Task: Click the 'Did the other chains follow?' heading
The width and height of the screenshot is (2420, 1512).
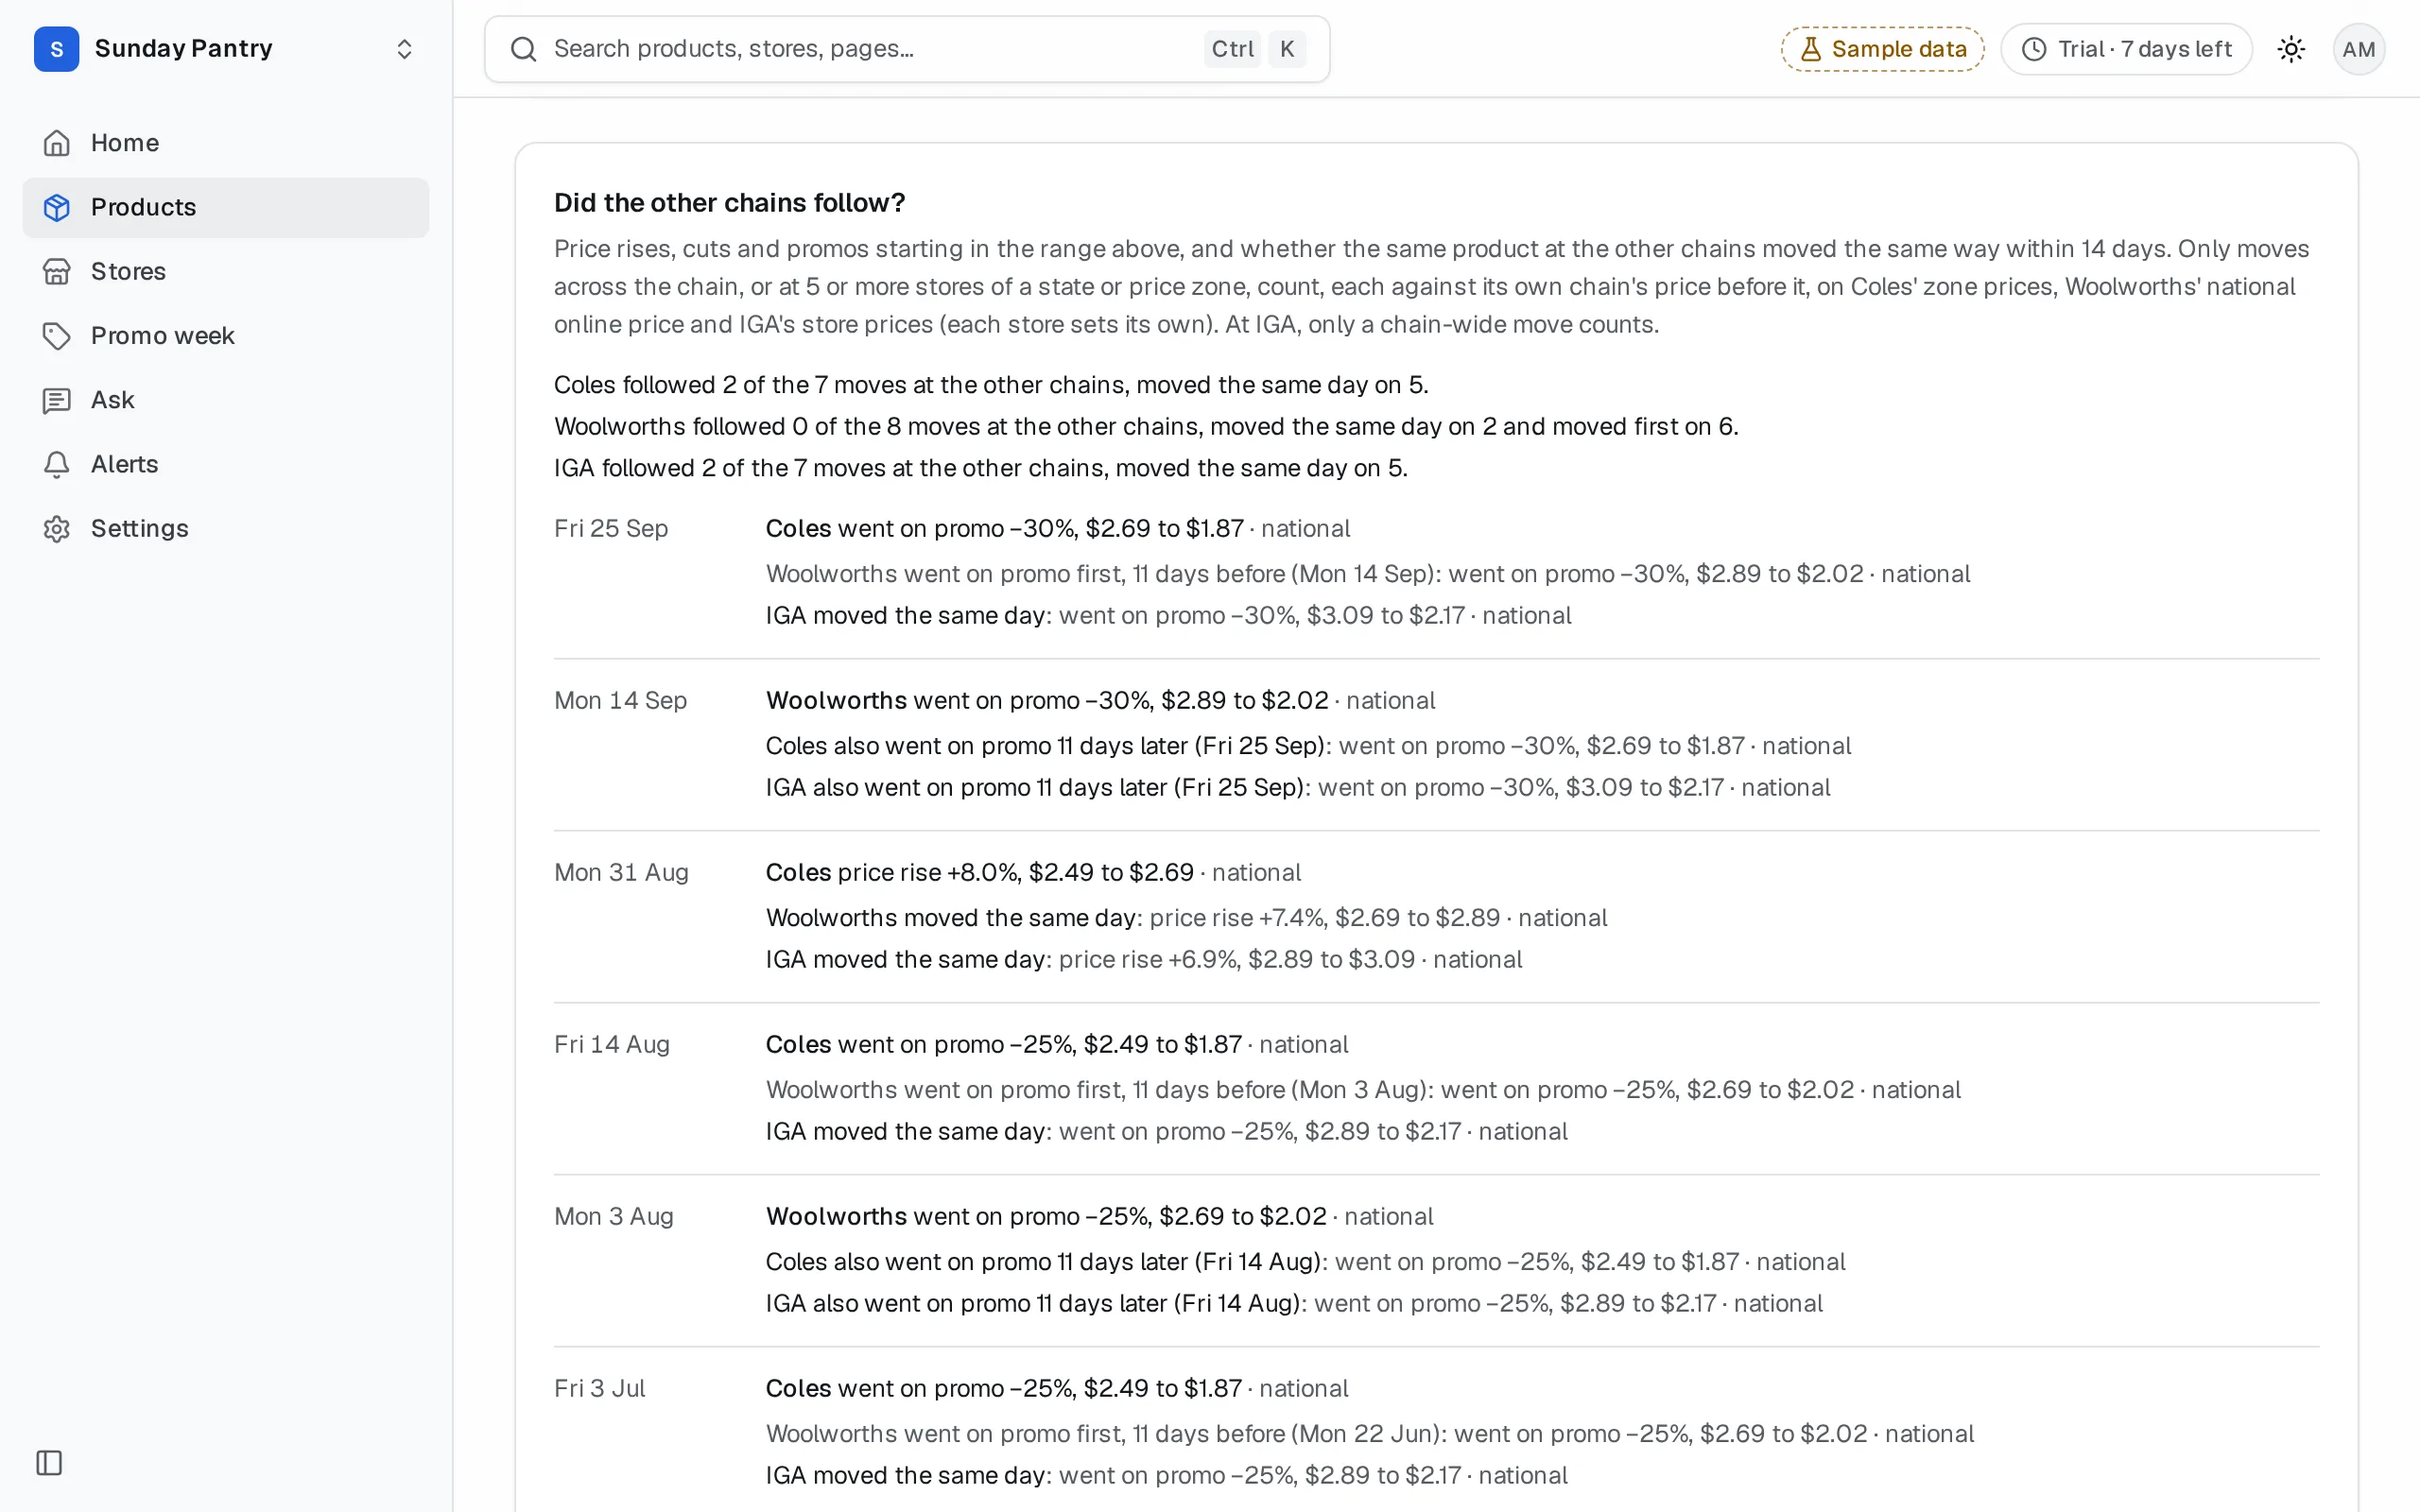Action: (729, 203)
